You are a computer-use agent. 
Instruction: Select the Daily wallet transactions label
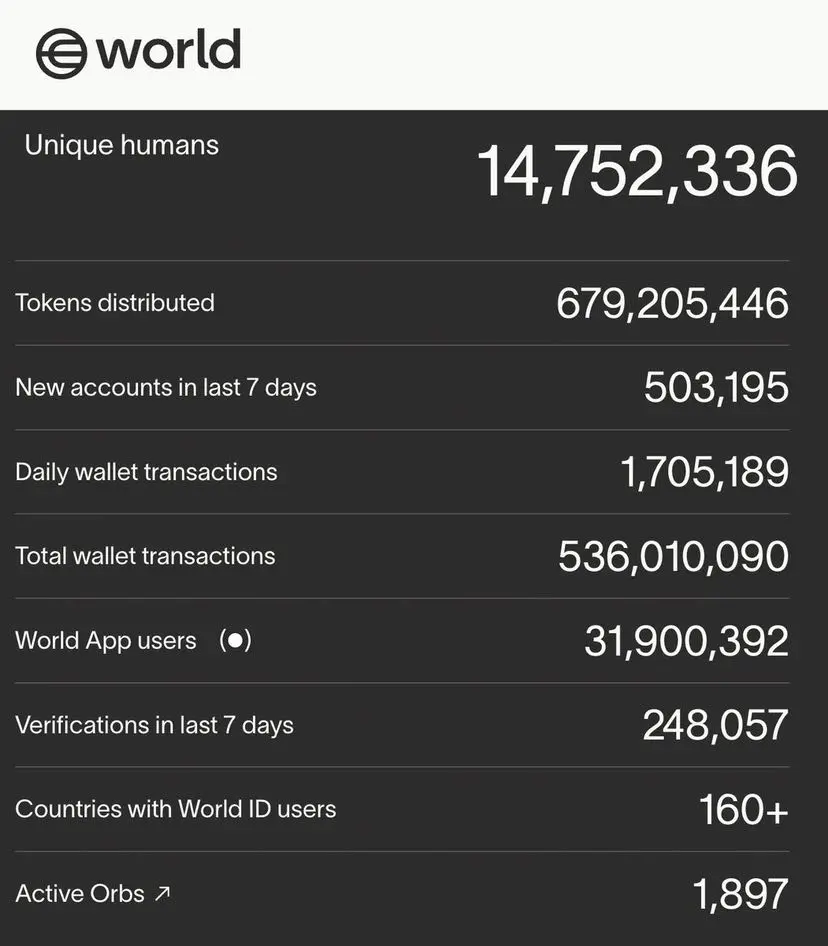pyautogui.click(x=146, y=472)
